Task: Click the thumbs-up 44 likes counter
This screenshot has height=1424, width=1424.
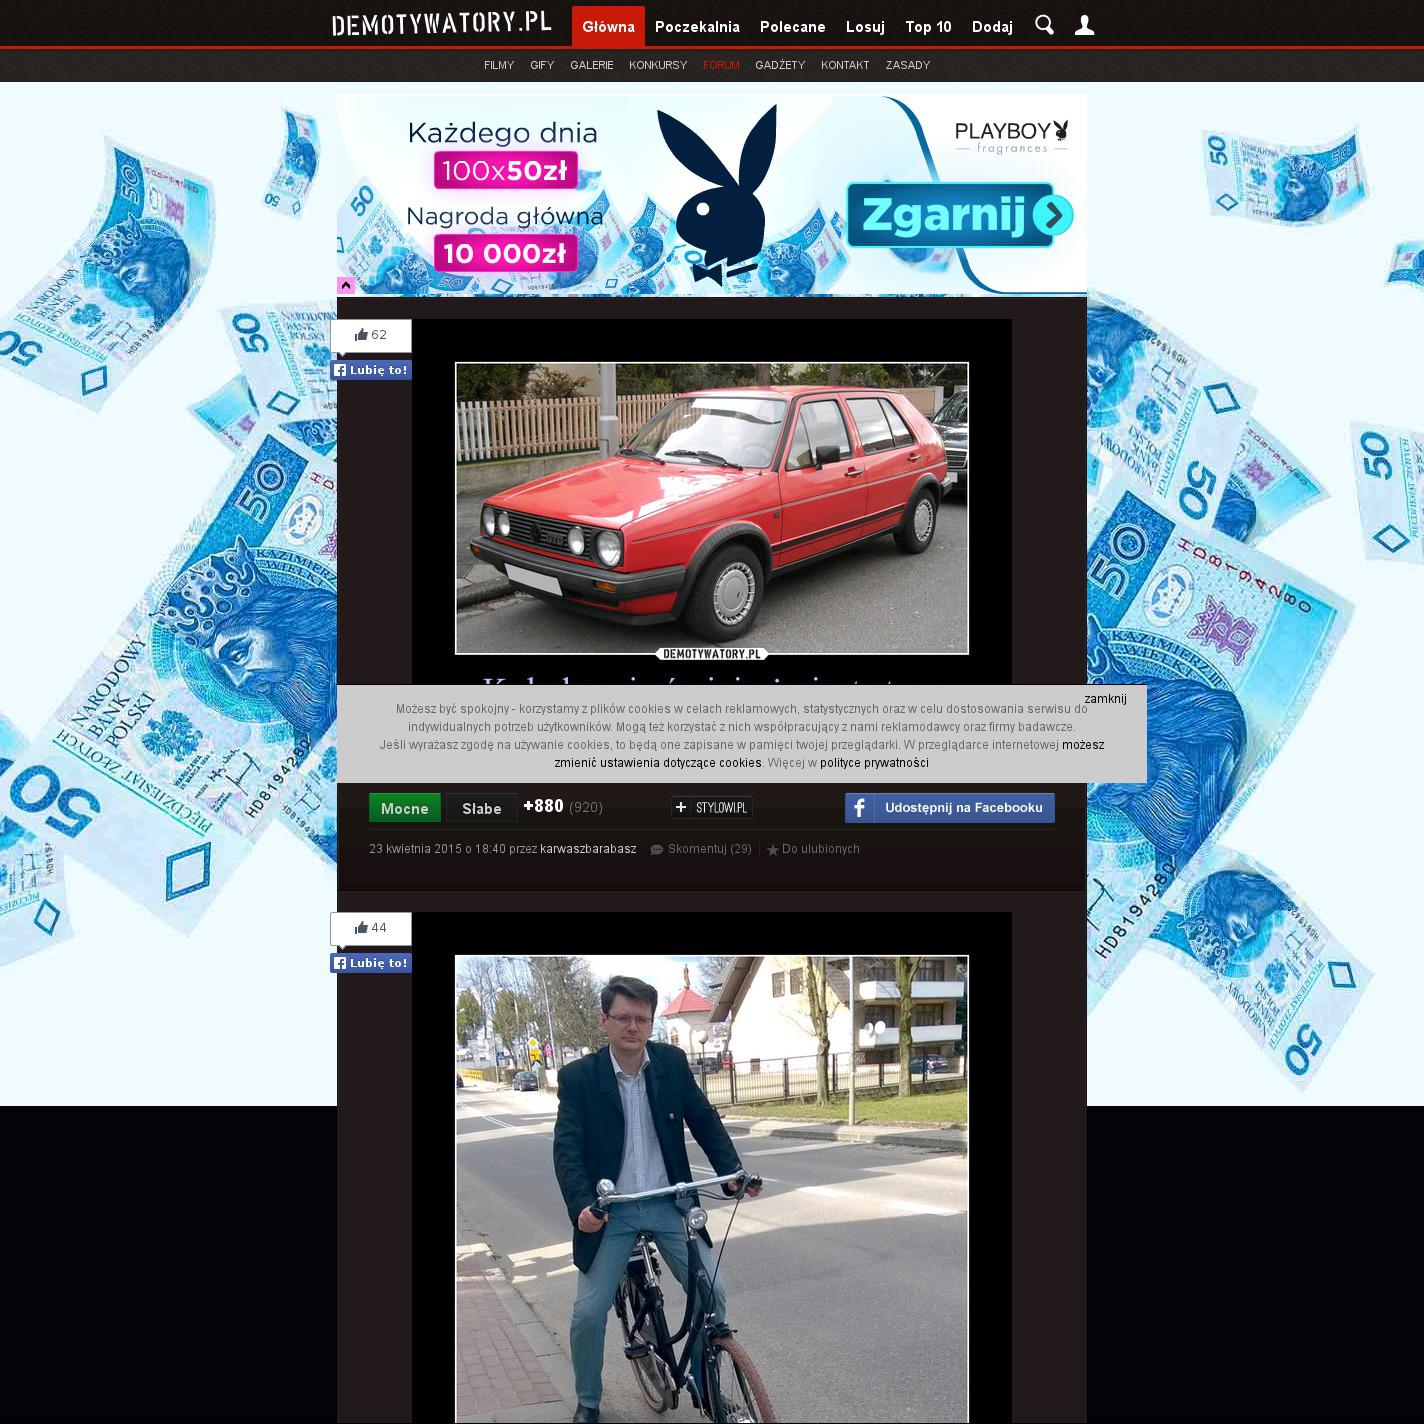Action: coord(371,928)
